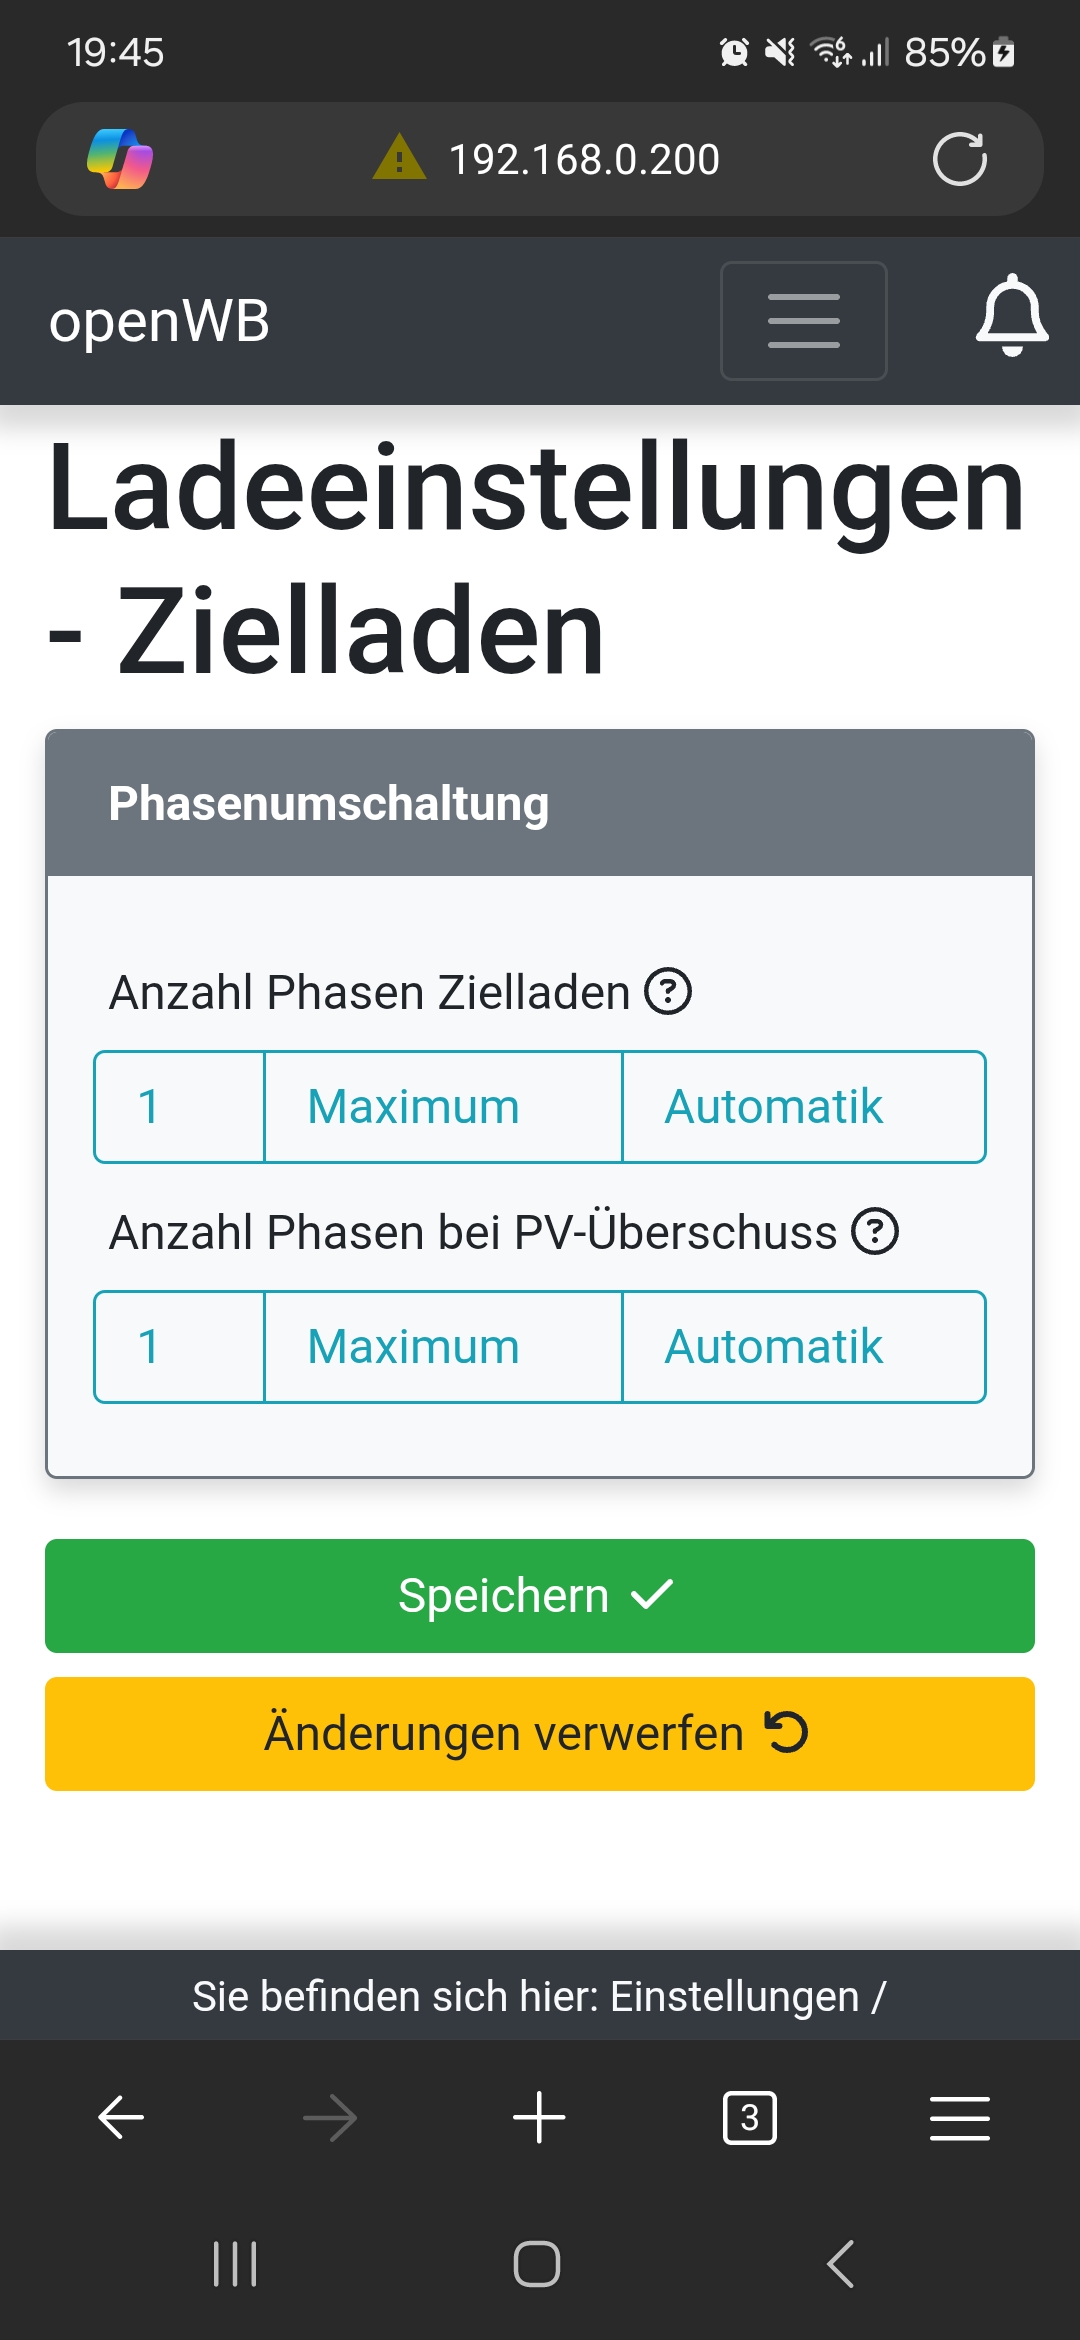1080x2340 pixels.
Task: Tap the 192.168.0.200 address field
Action: point(584,159)
